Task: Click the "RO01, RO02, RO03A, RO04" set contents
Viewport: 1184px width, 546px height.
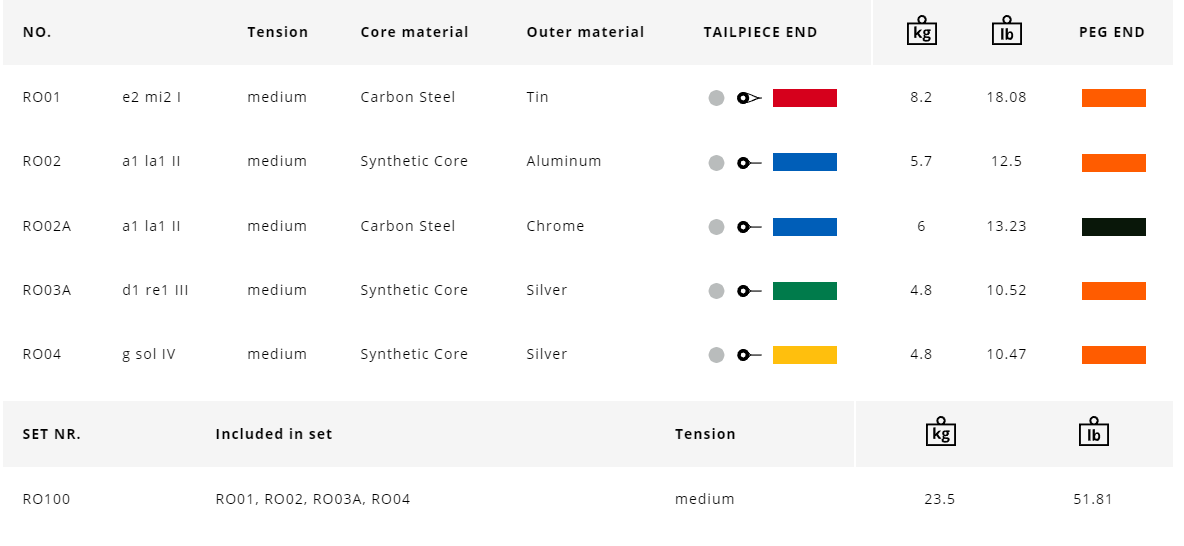Action: [312, 499]
